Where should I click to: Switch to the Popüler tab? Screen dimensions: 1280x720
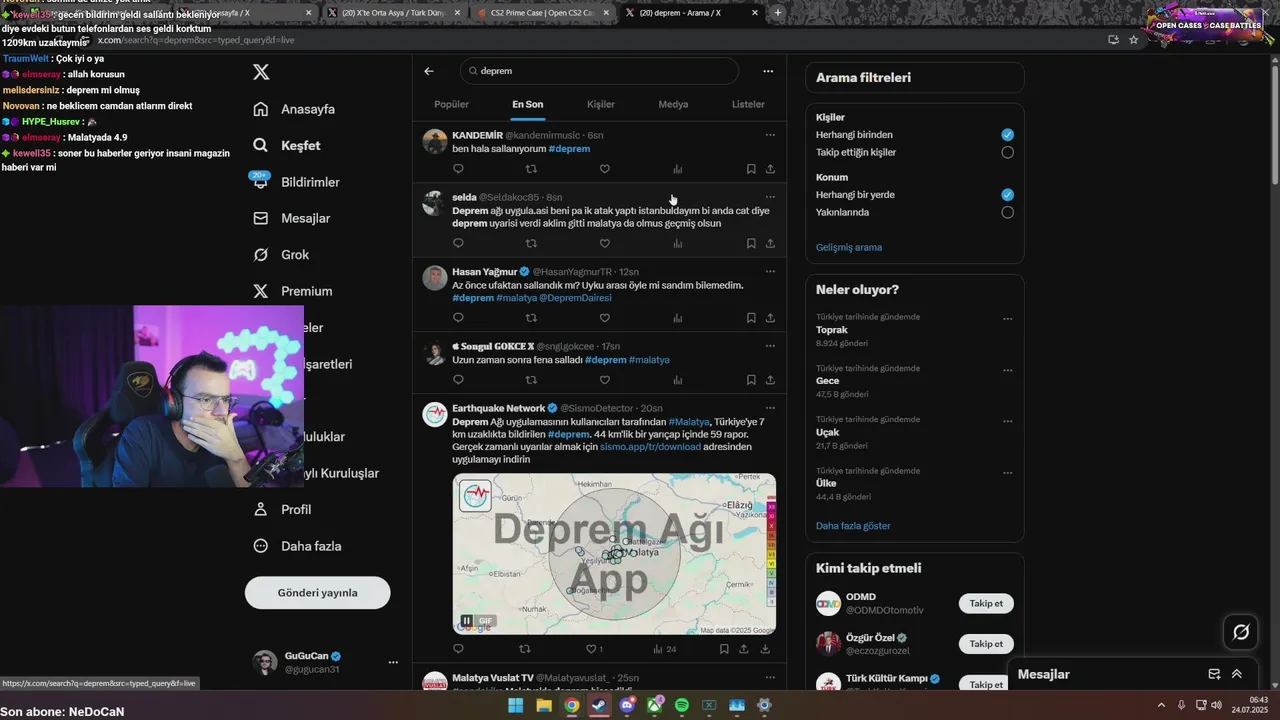(451, 104)
